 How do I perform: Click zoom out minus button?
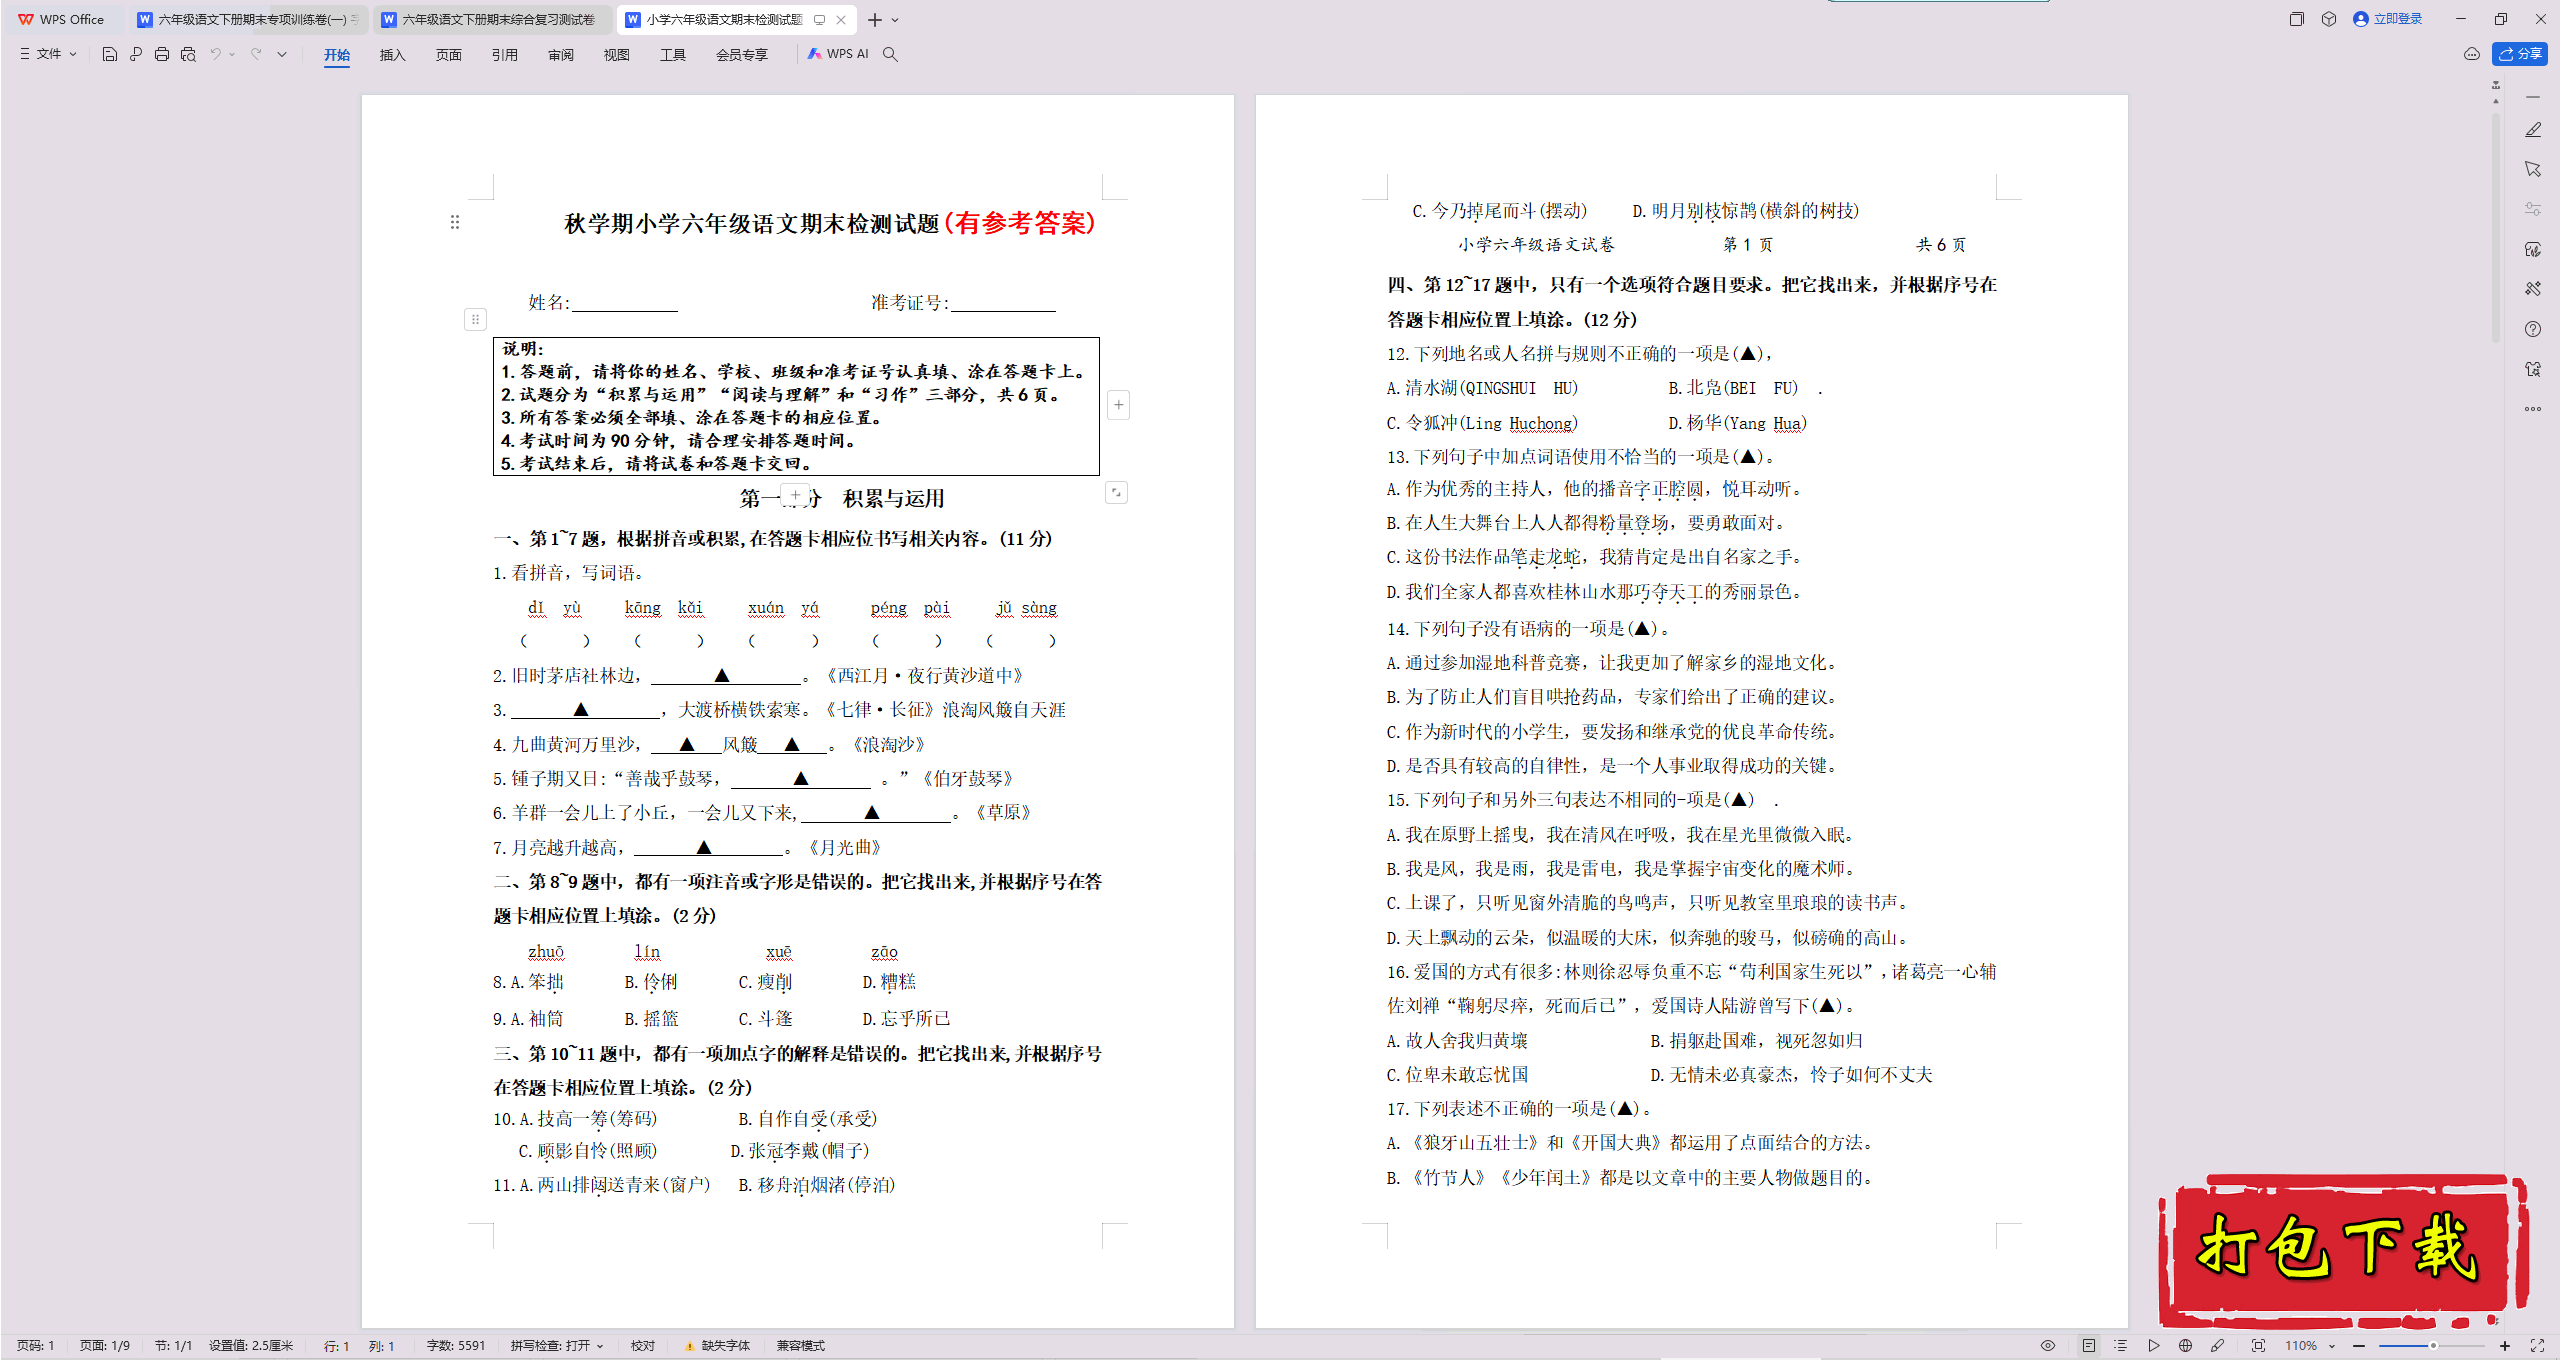2359,1346
